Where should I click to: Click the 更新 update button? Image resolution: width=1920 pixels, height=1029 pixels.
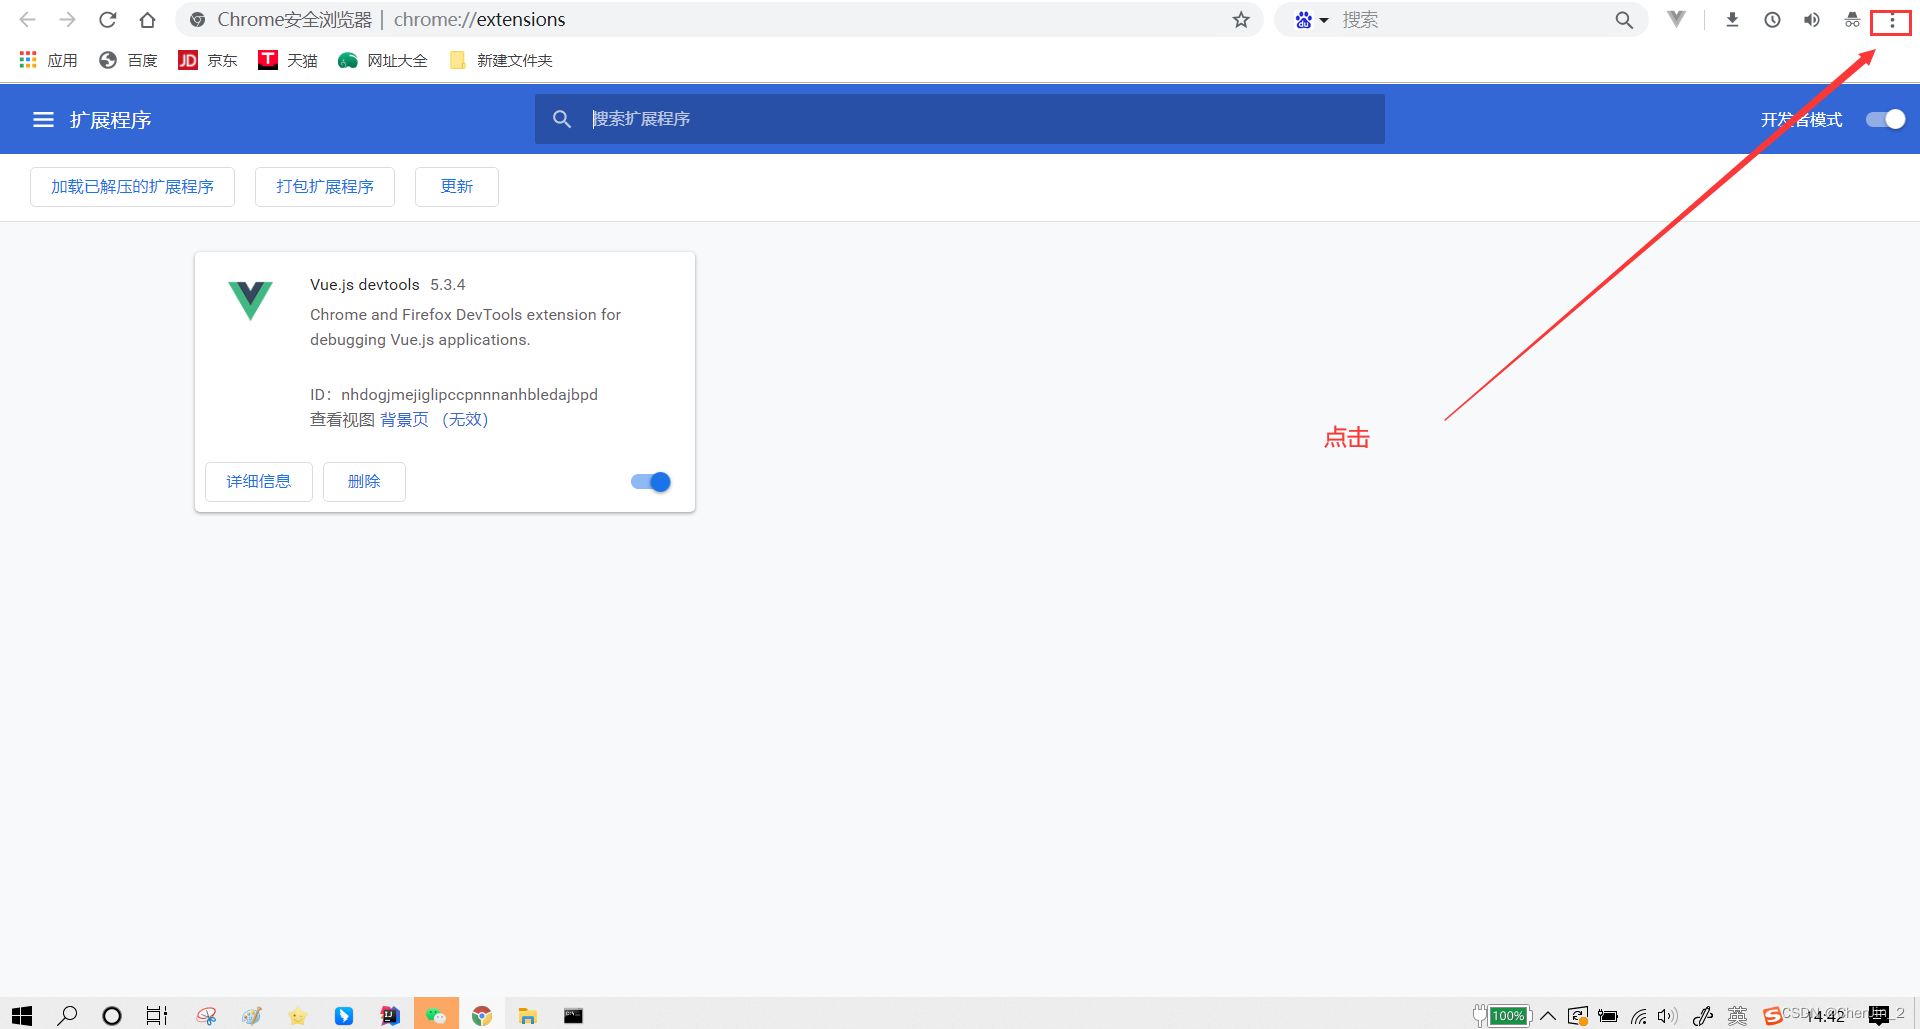pyautogui.click(x=457, y=187)
